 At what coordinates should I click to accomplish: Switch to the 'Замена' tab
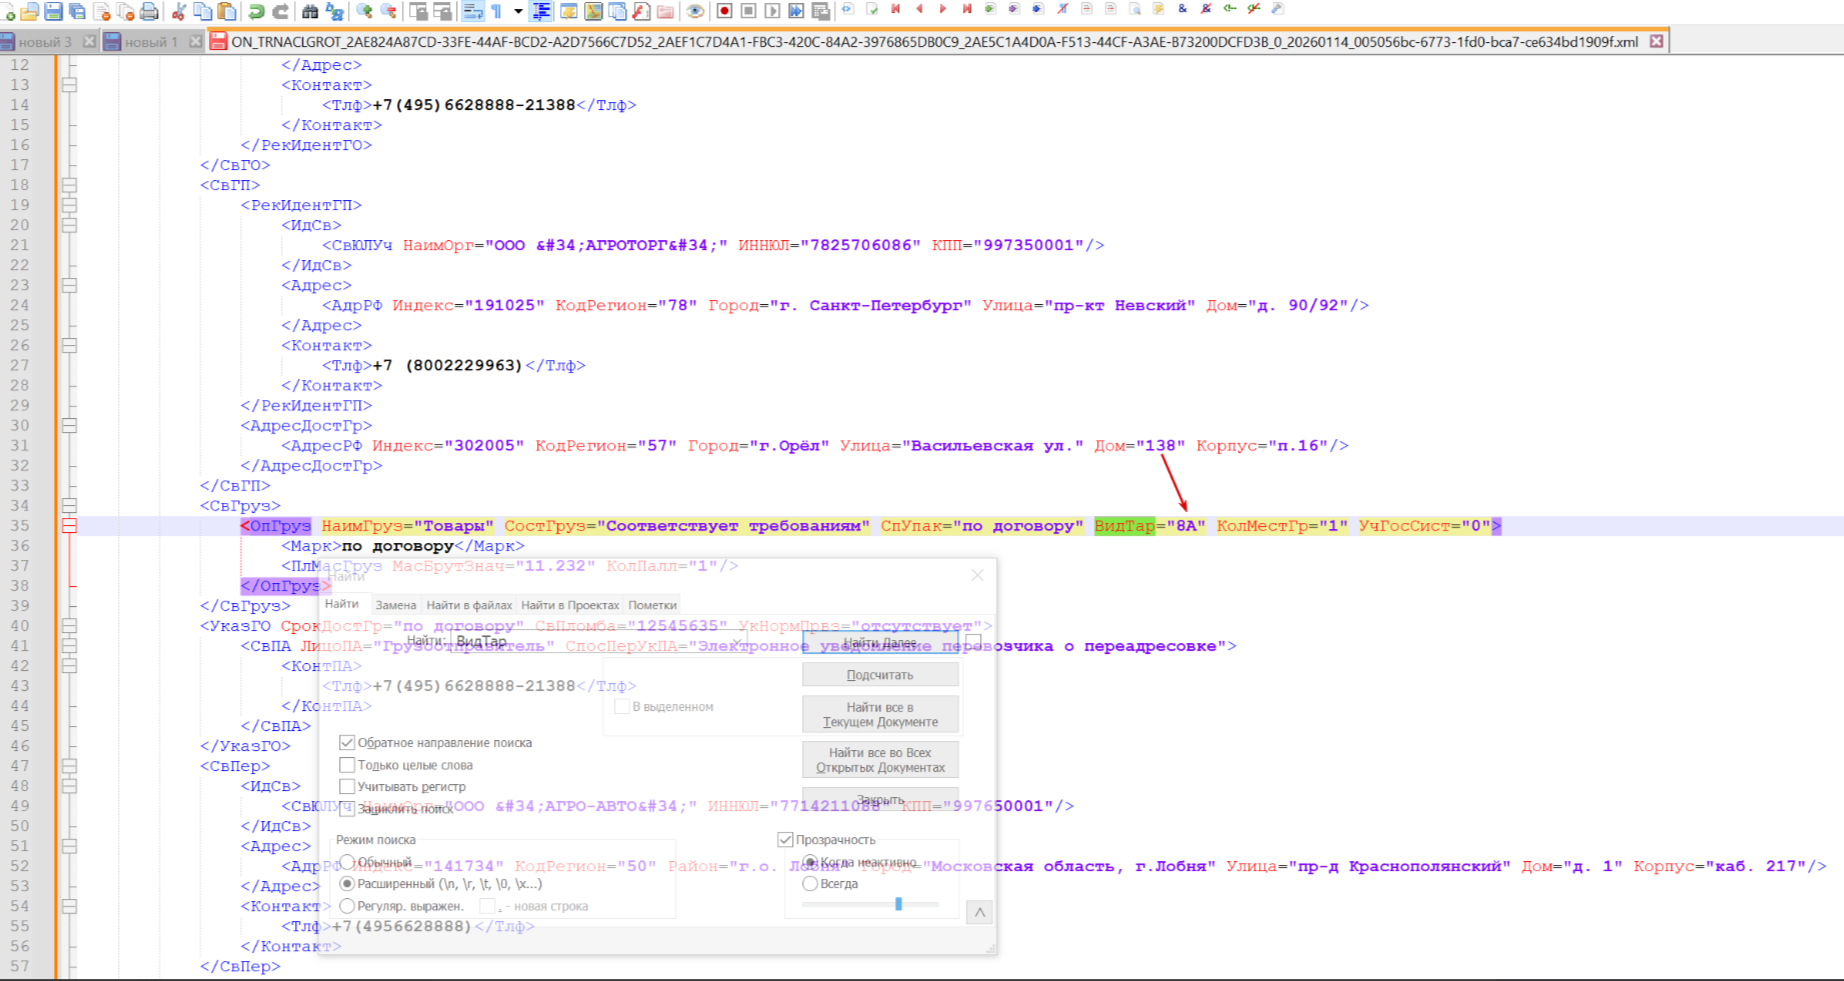396,605
